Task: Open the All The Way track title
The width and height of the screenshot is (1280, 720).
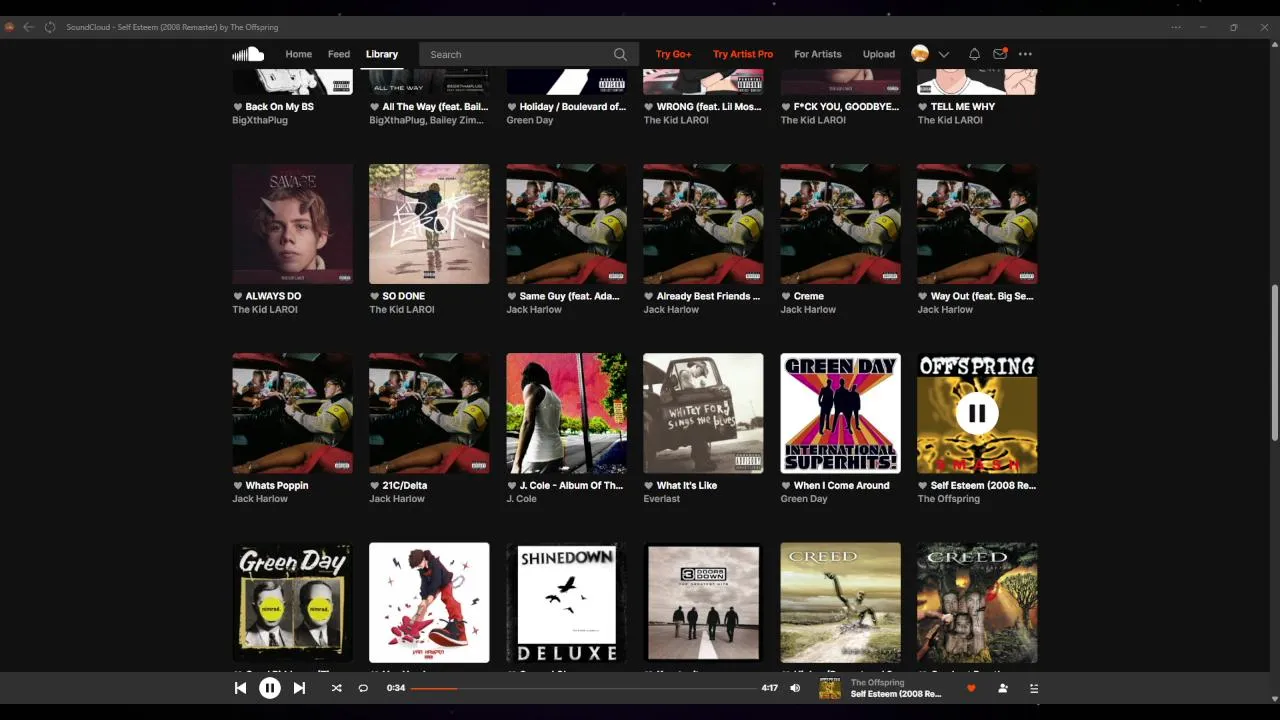Action: click(435, 107)
